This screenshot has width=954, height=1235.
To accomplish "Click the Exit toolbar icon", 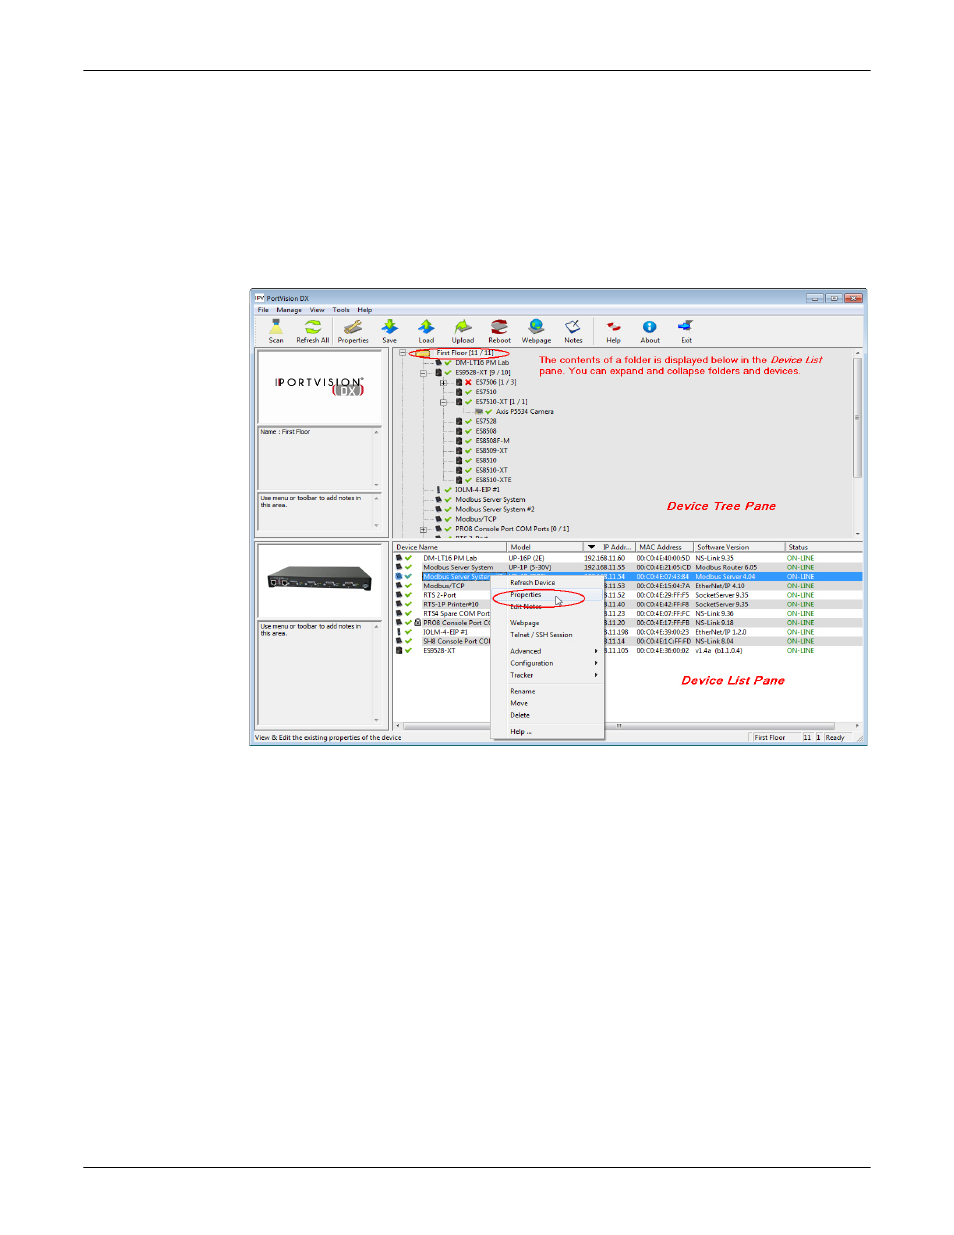I will [686, 331].
